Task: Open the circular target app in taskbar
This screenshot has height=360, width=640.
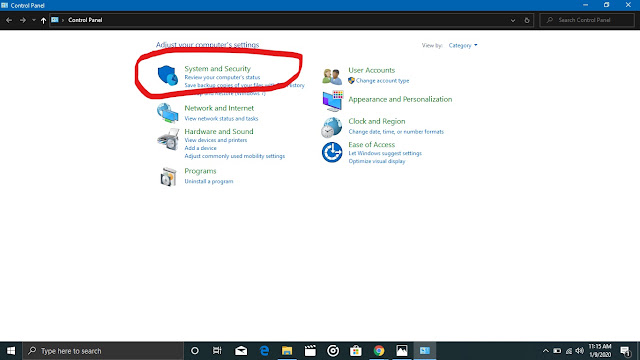Action: click(333, 351)
